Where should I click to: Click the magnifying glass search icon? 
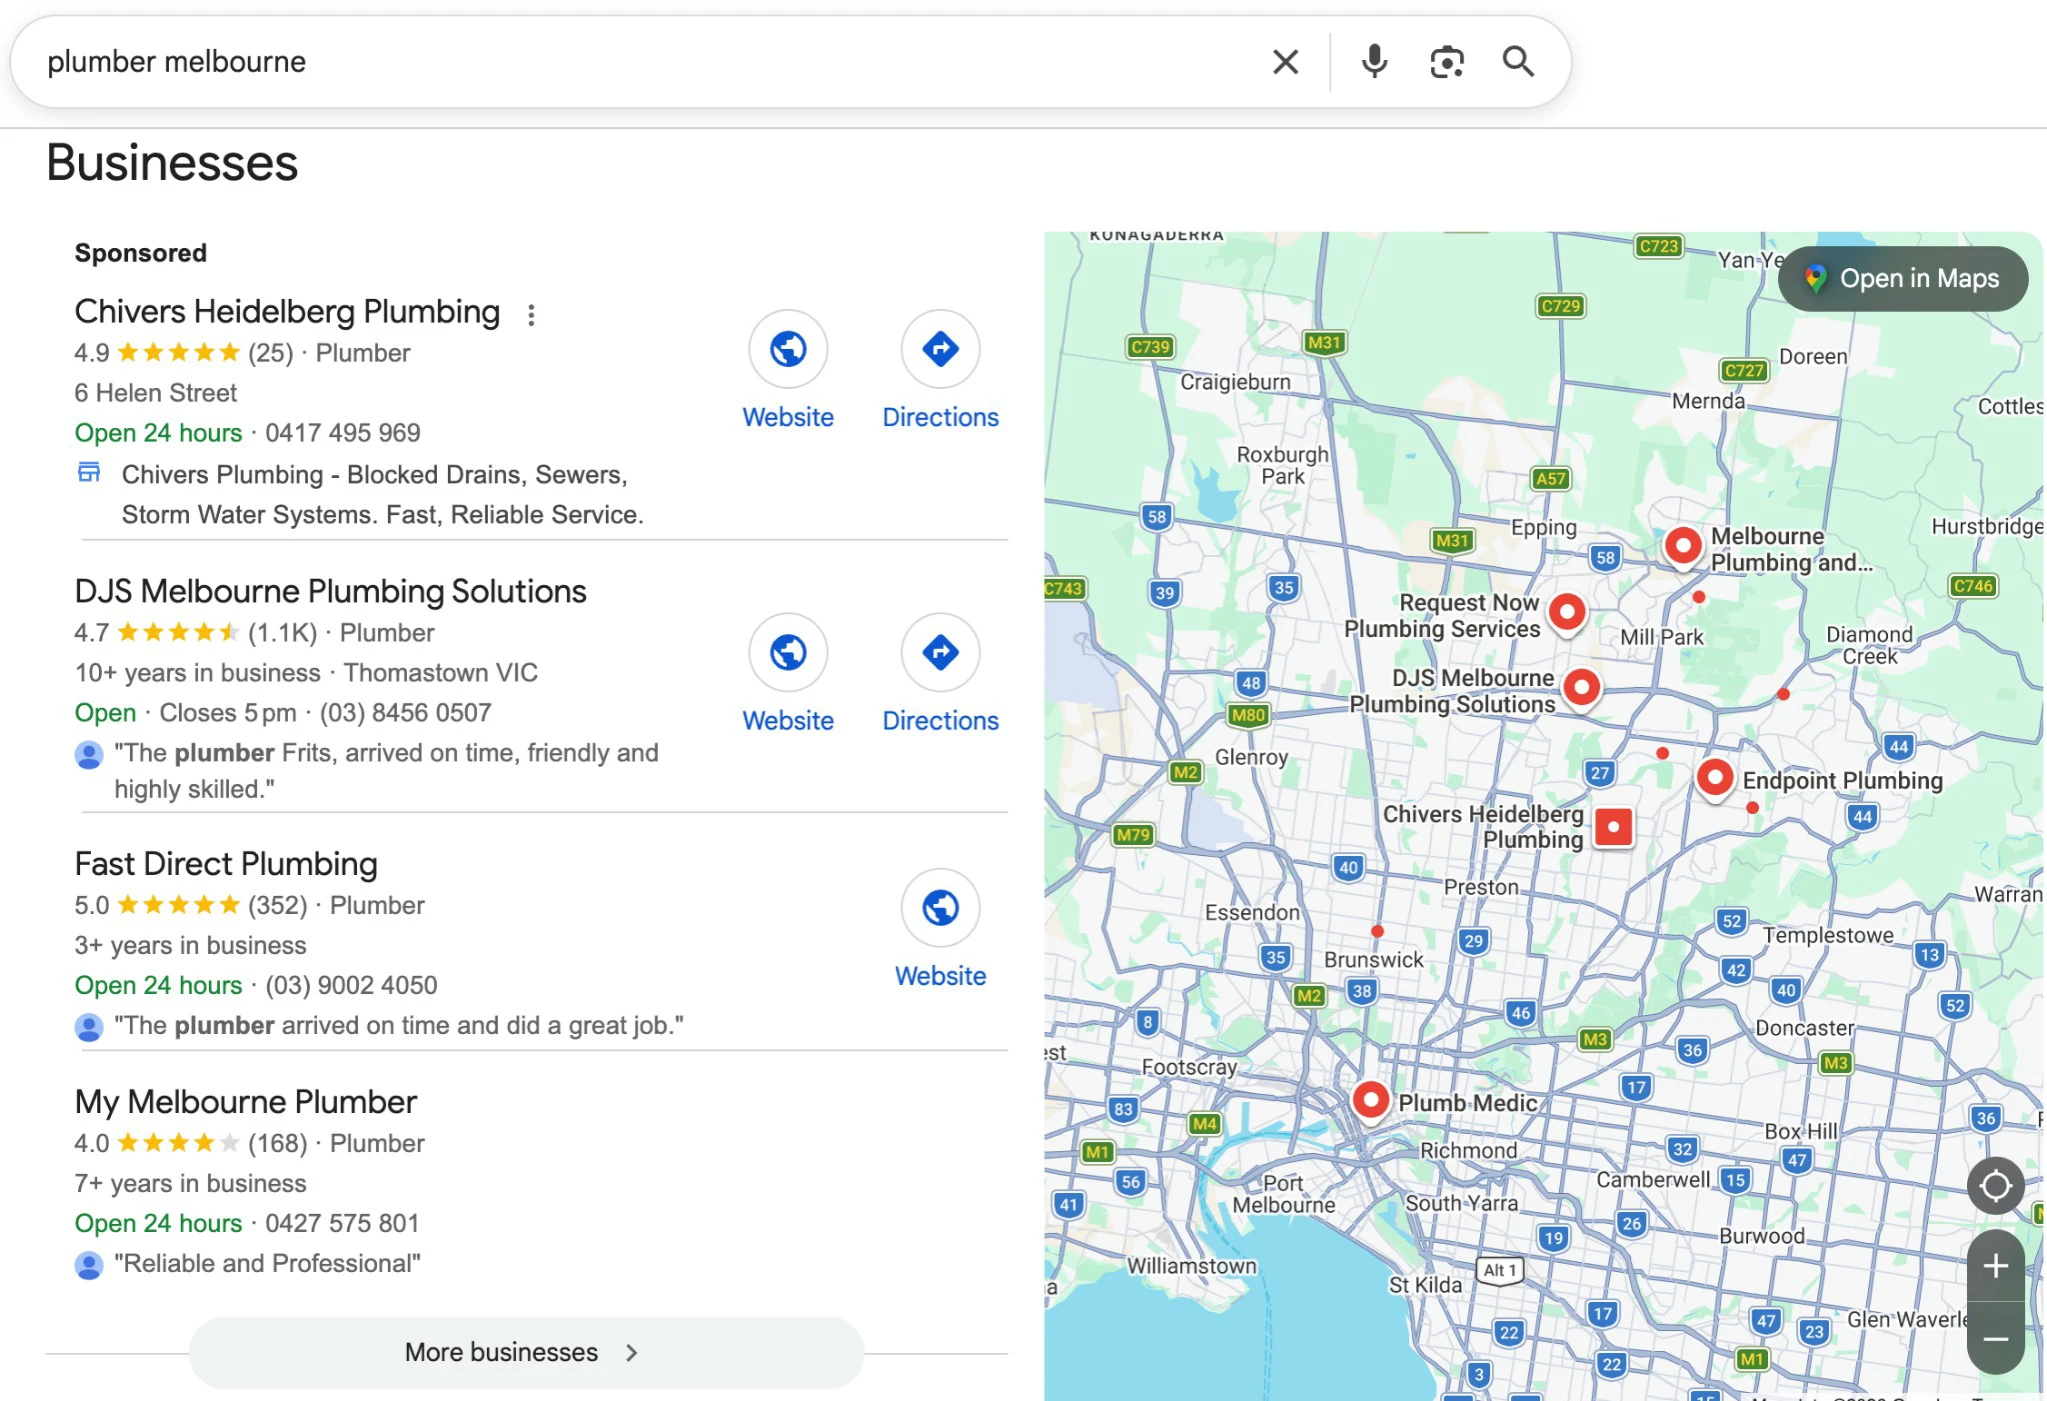pos(1518,62)
